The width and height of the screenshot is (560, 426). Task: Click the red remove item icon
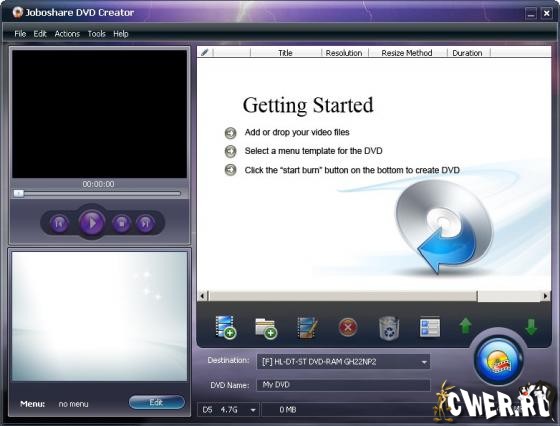pos(348,327)
